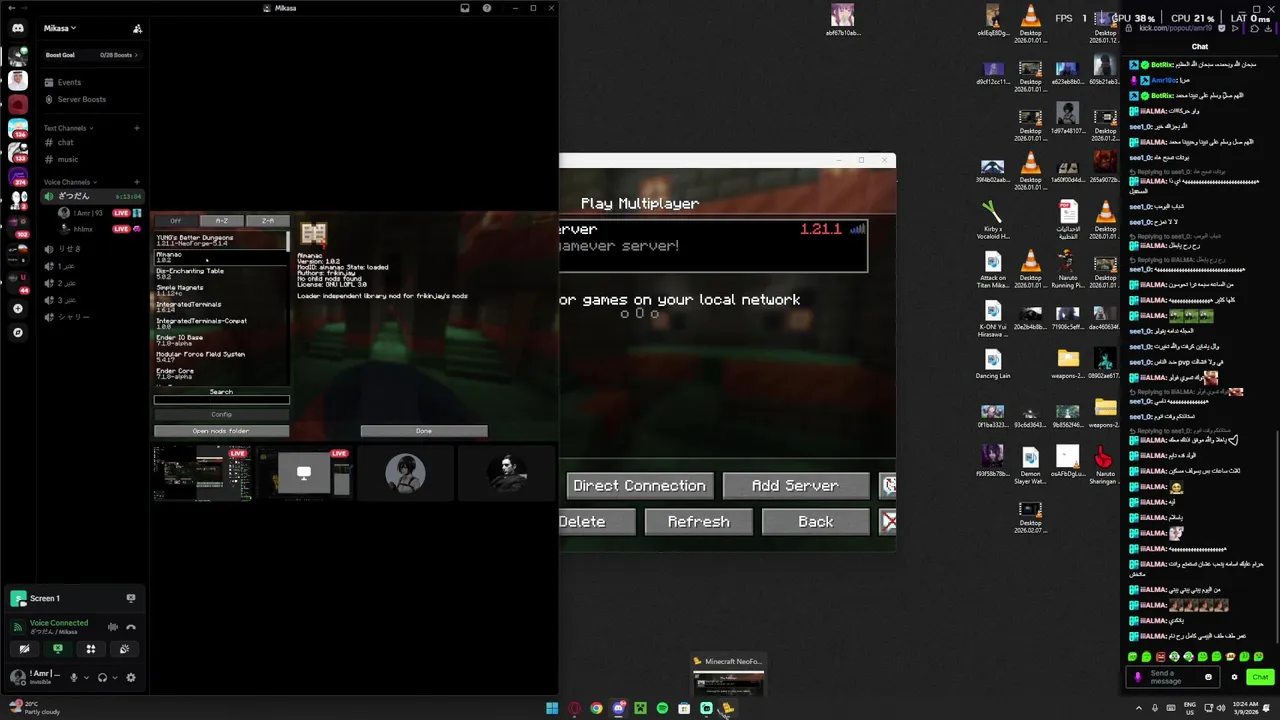Click Chrome icon in Windows taskbar
This screenshot has height=720, width=1280.
(596, 708)
